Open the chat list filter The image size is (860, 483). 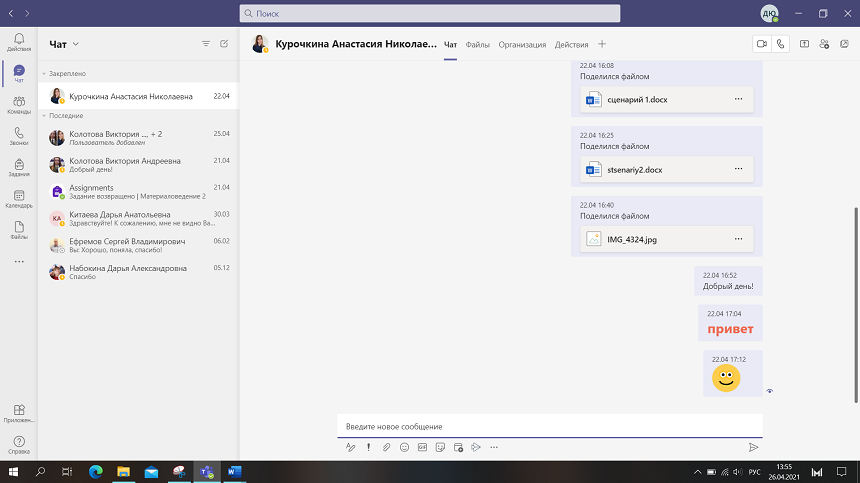point(206,44)
